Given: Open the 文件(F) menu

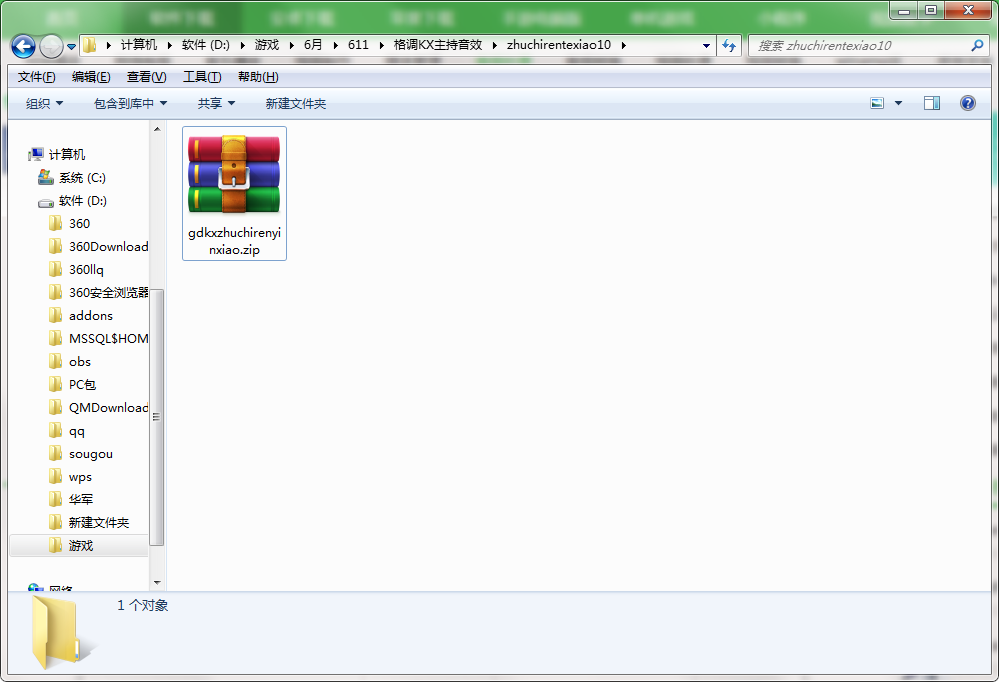Looking at the screenshot, I should (x=36, y=77).
